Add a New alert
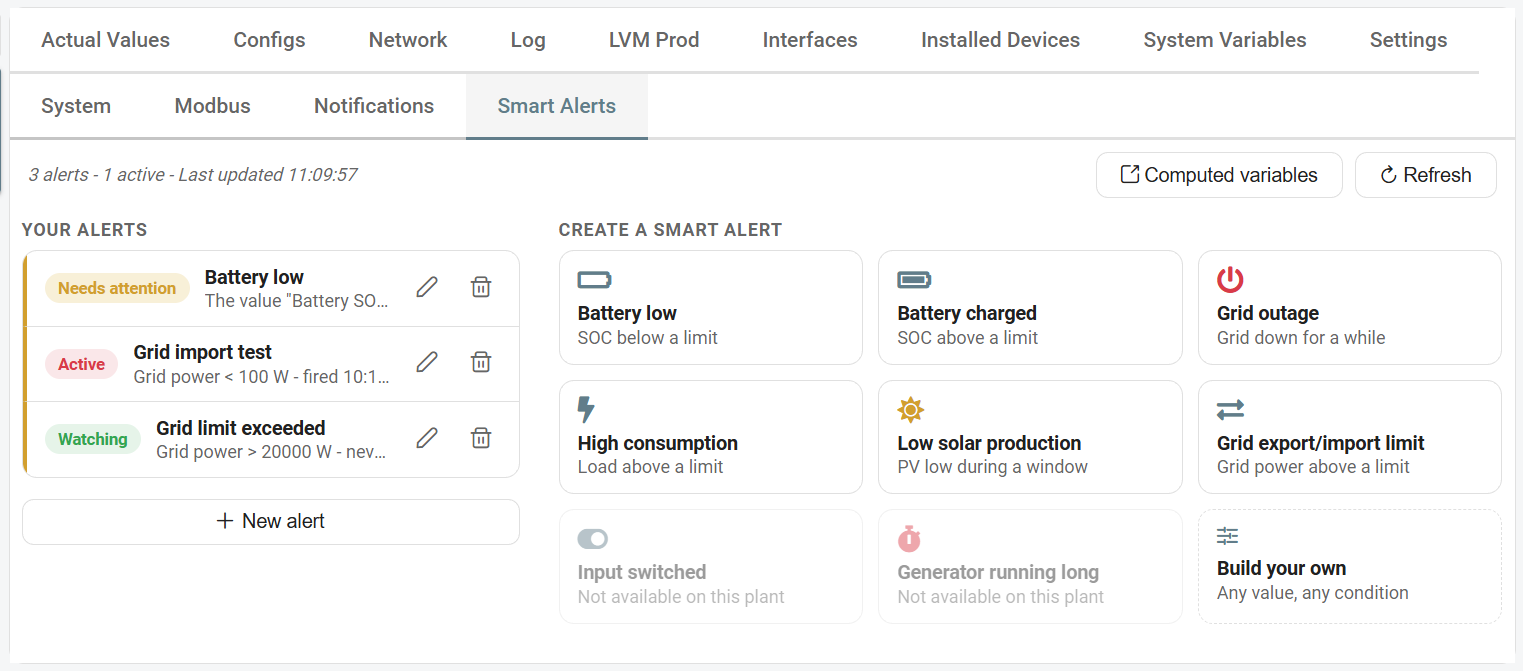The height and width of the screenshot is (671, 1523). click(x=271, y=521)
